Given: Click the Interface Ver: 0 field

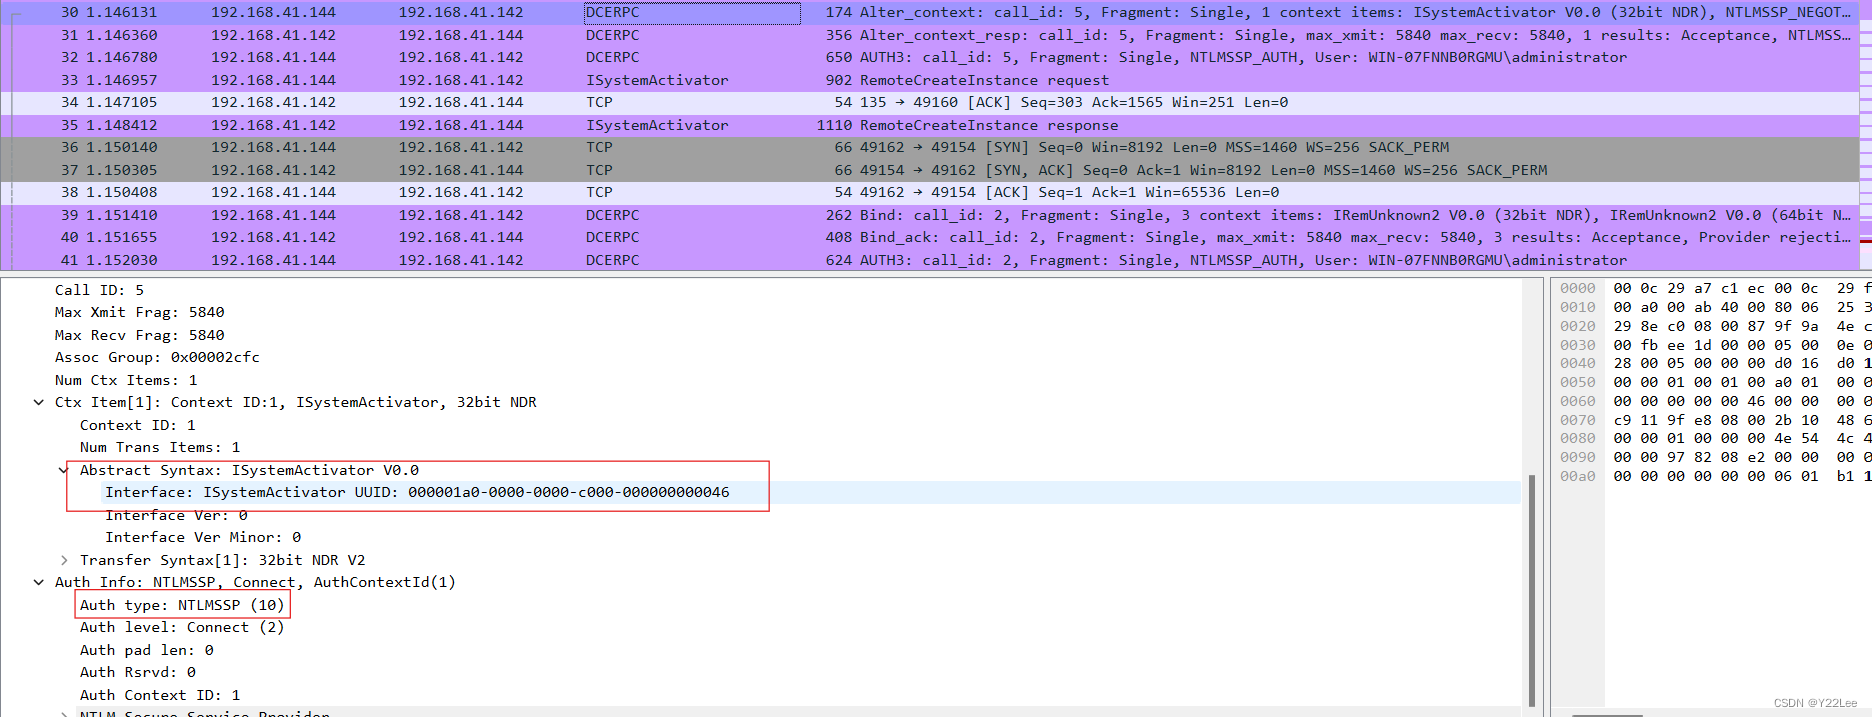Looking at the screenshot, I should (x=176, y=515).
